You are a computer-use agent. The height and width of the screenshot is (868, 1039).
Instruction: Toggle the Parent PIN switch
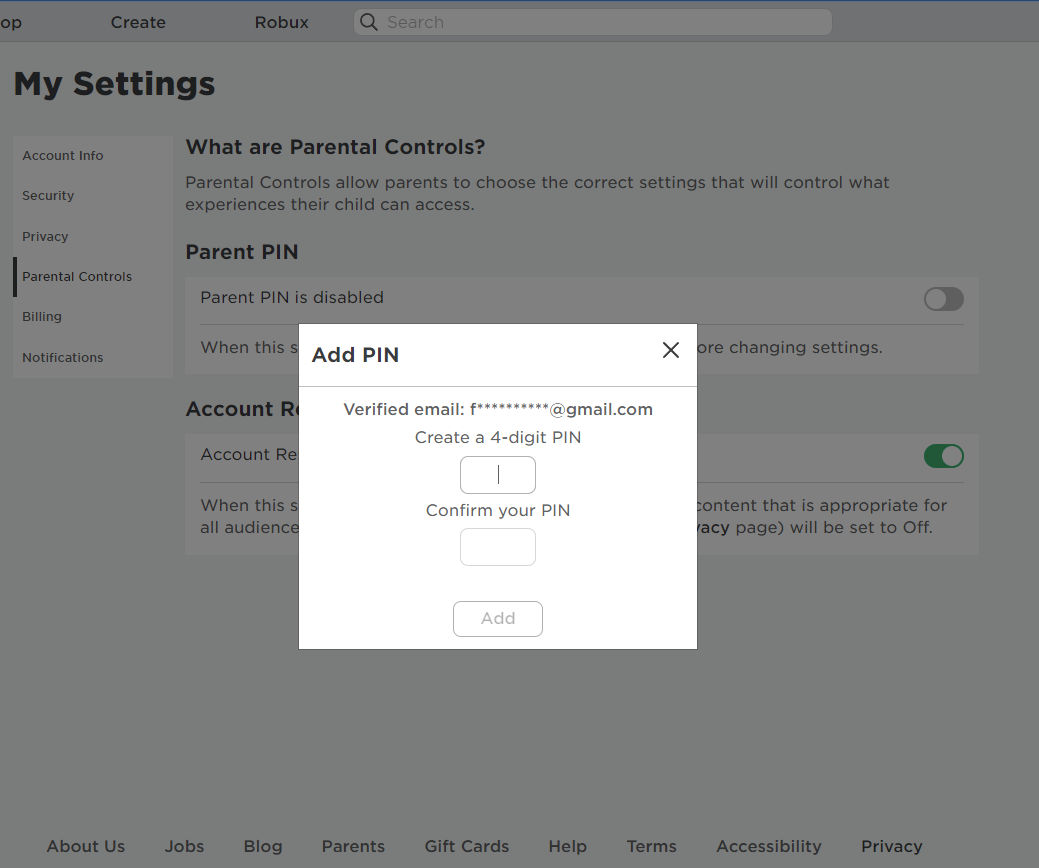pos(944,299)
